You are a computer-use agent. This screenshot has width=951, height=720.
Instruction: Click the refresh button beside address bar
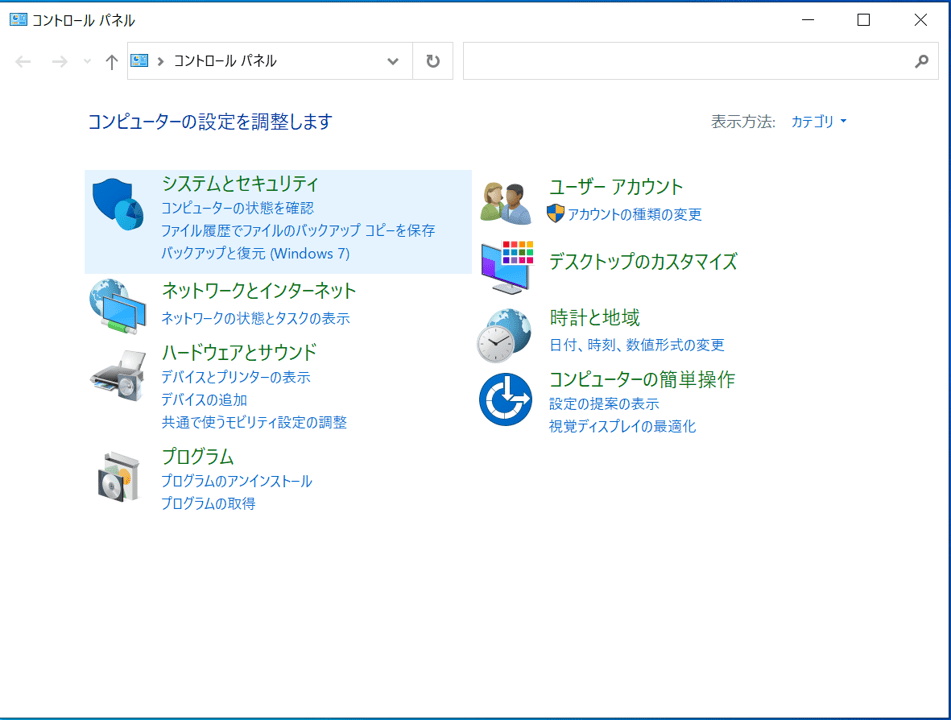(432, 61)
